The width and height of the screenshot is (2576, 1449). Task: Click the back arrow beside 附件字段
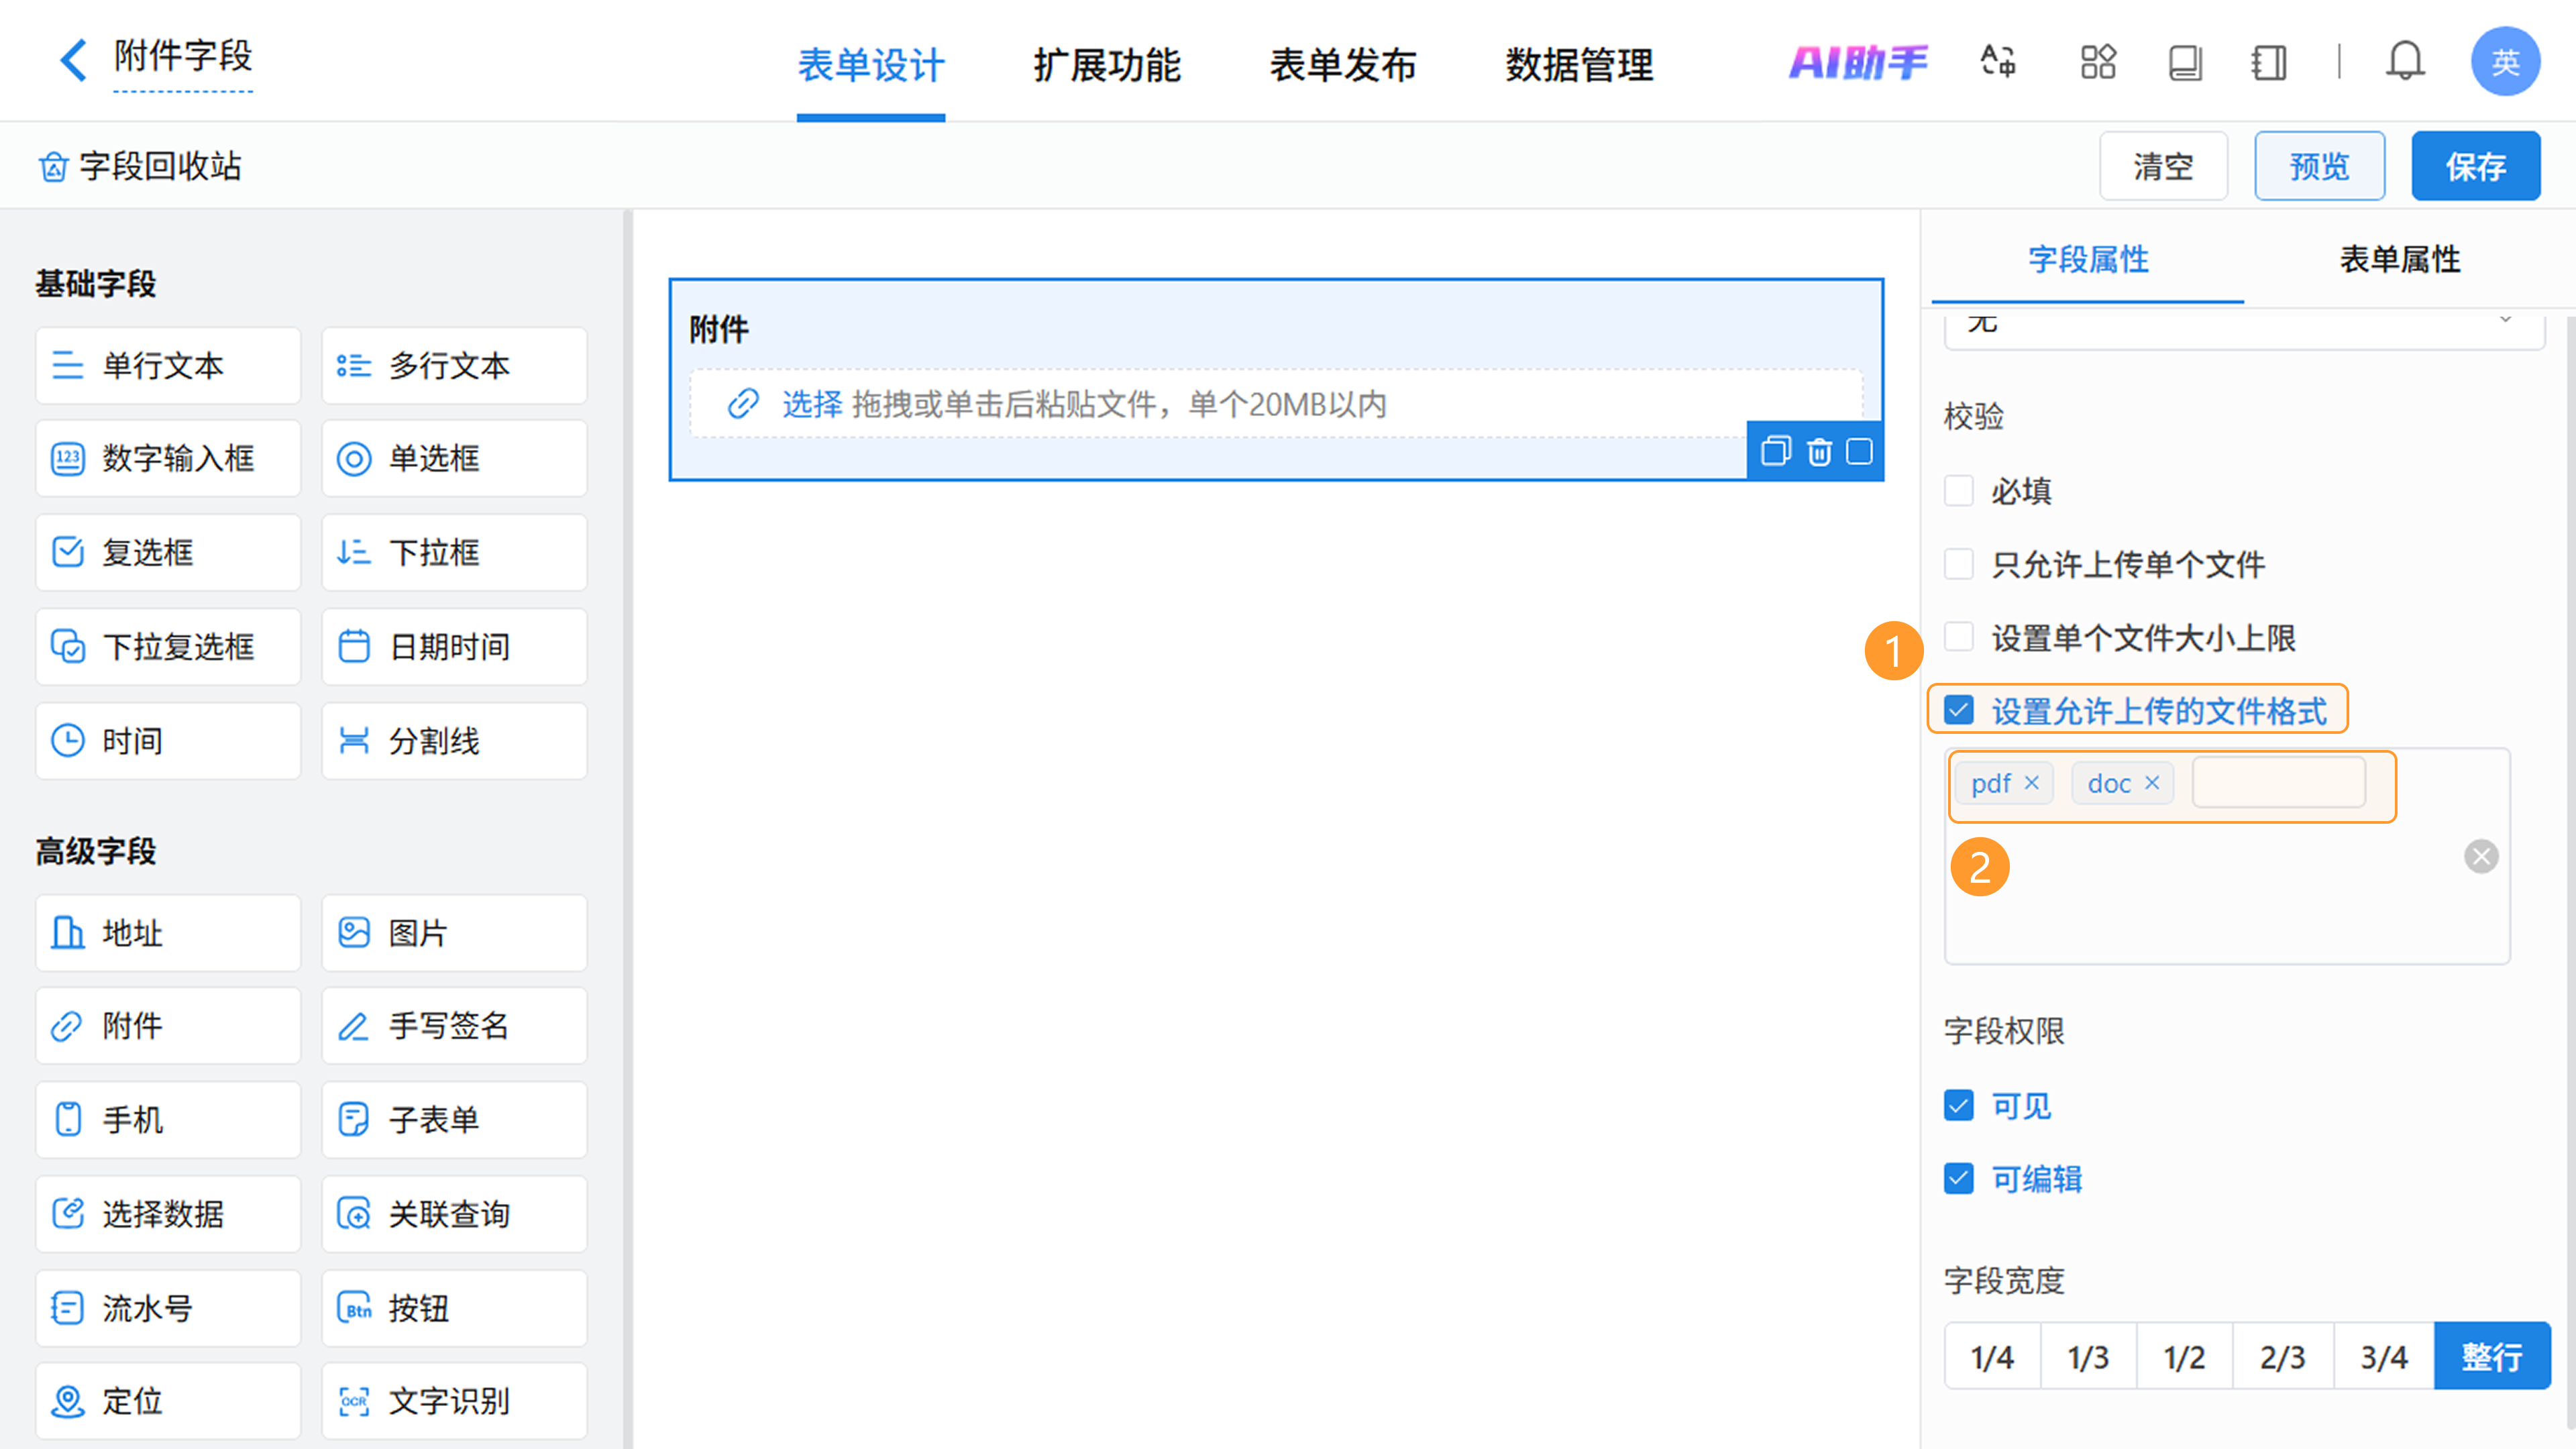coord(72,60)
